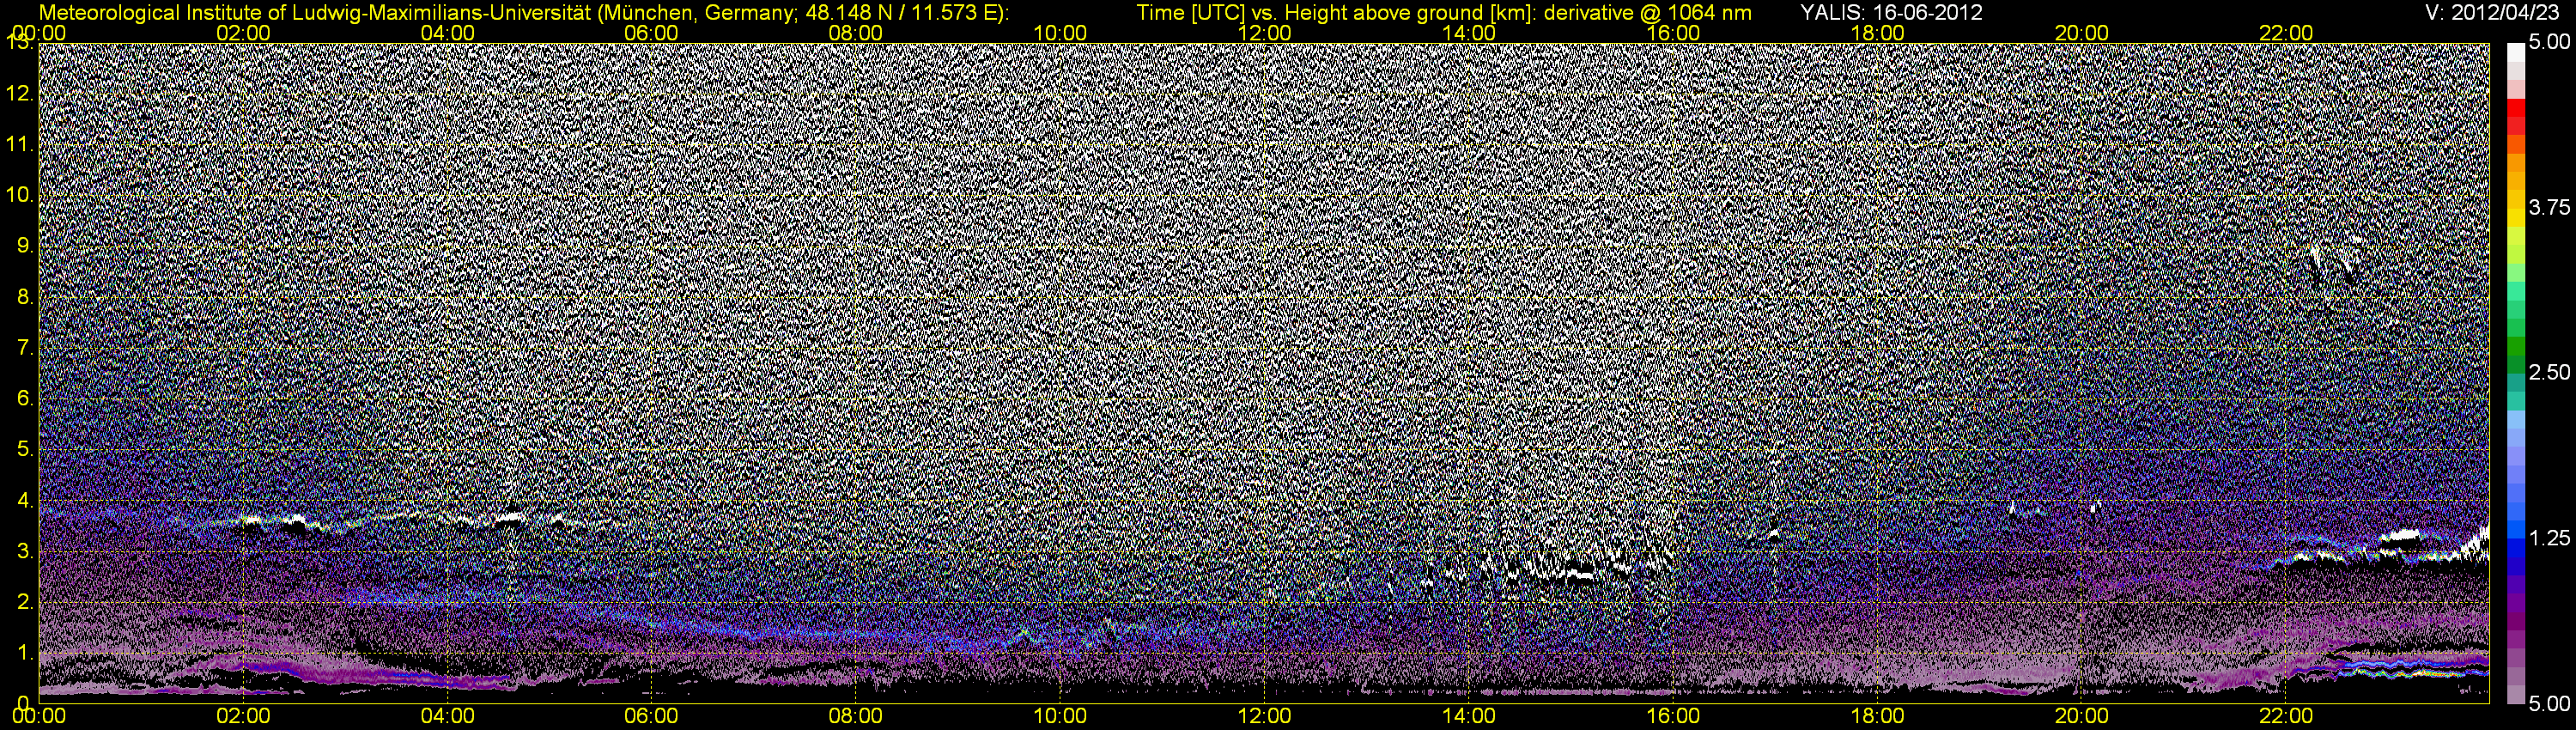Screen dimensions: 2576x730
Task: Click the Meteorological Institute of Ludwig-Maximilians-Universität title text
Action: click(x=315, y=12)
